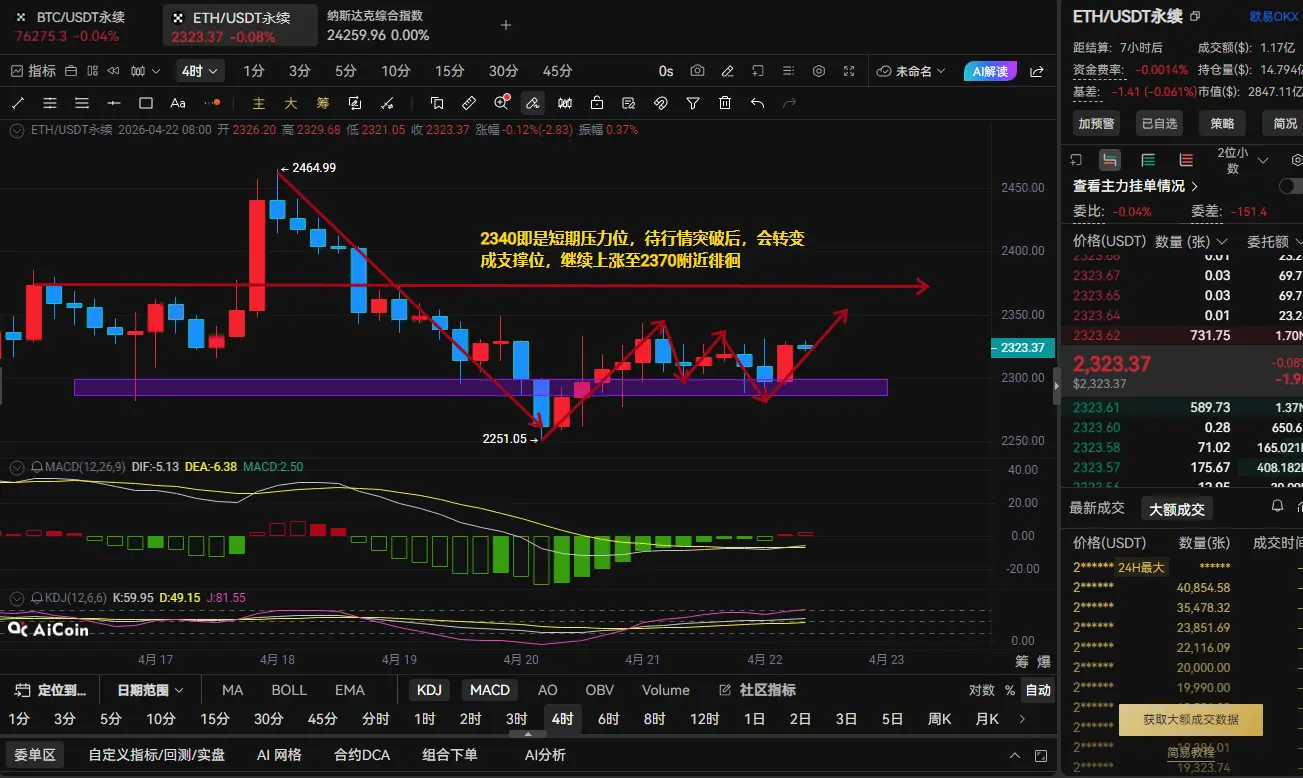Viewport: 1303px width, 778px height.
Task: Click the 策略 strategy button
Action: pos(1222,123)
